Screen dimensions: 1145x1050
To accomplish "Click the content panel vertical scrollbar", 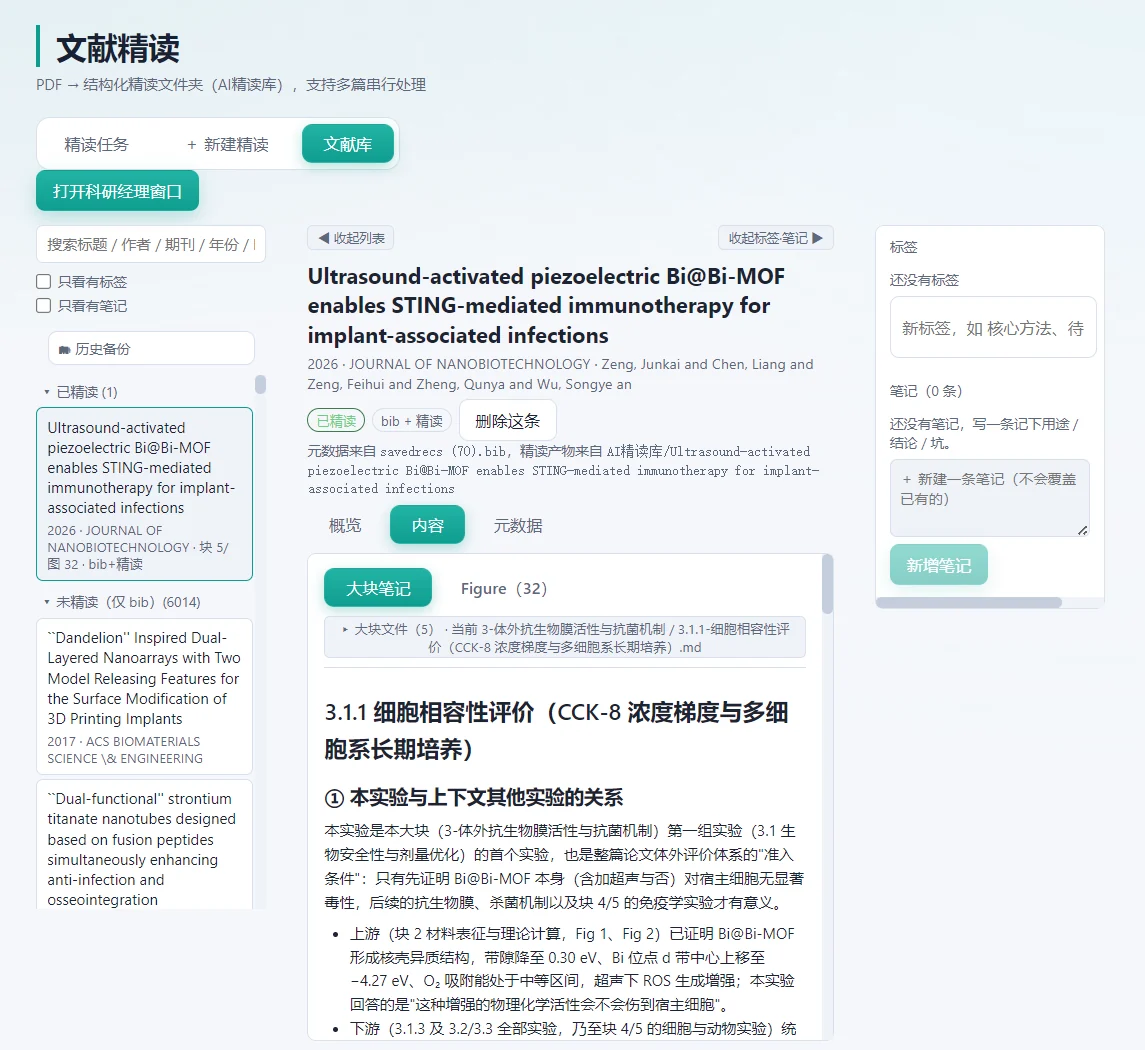I will (827, 584).
